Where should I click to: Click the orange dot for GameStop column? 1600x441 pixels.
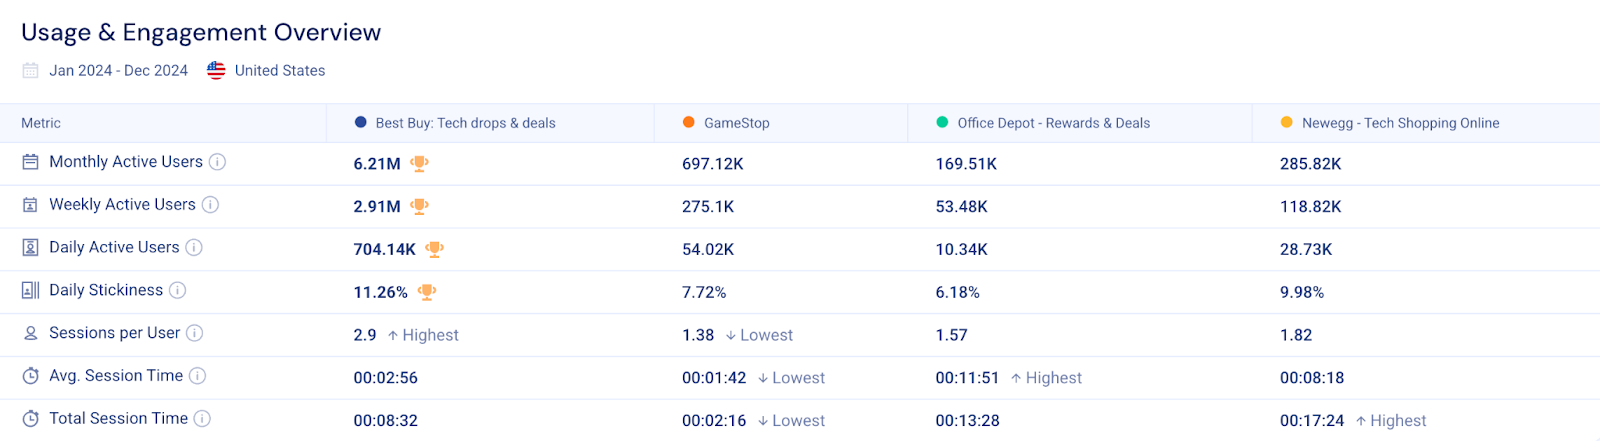click(689, 122)
